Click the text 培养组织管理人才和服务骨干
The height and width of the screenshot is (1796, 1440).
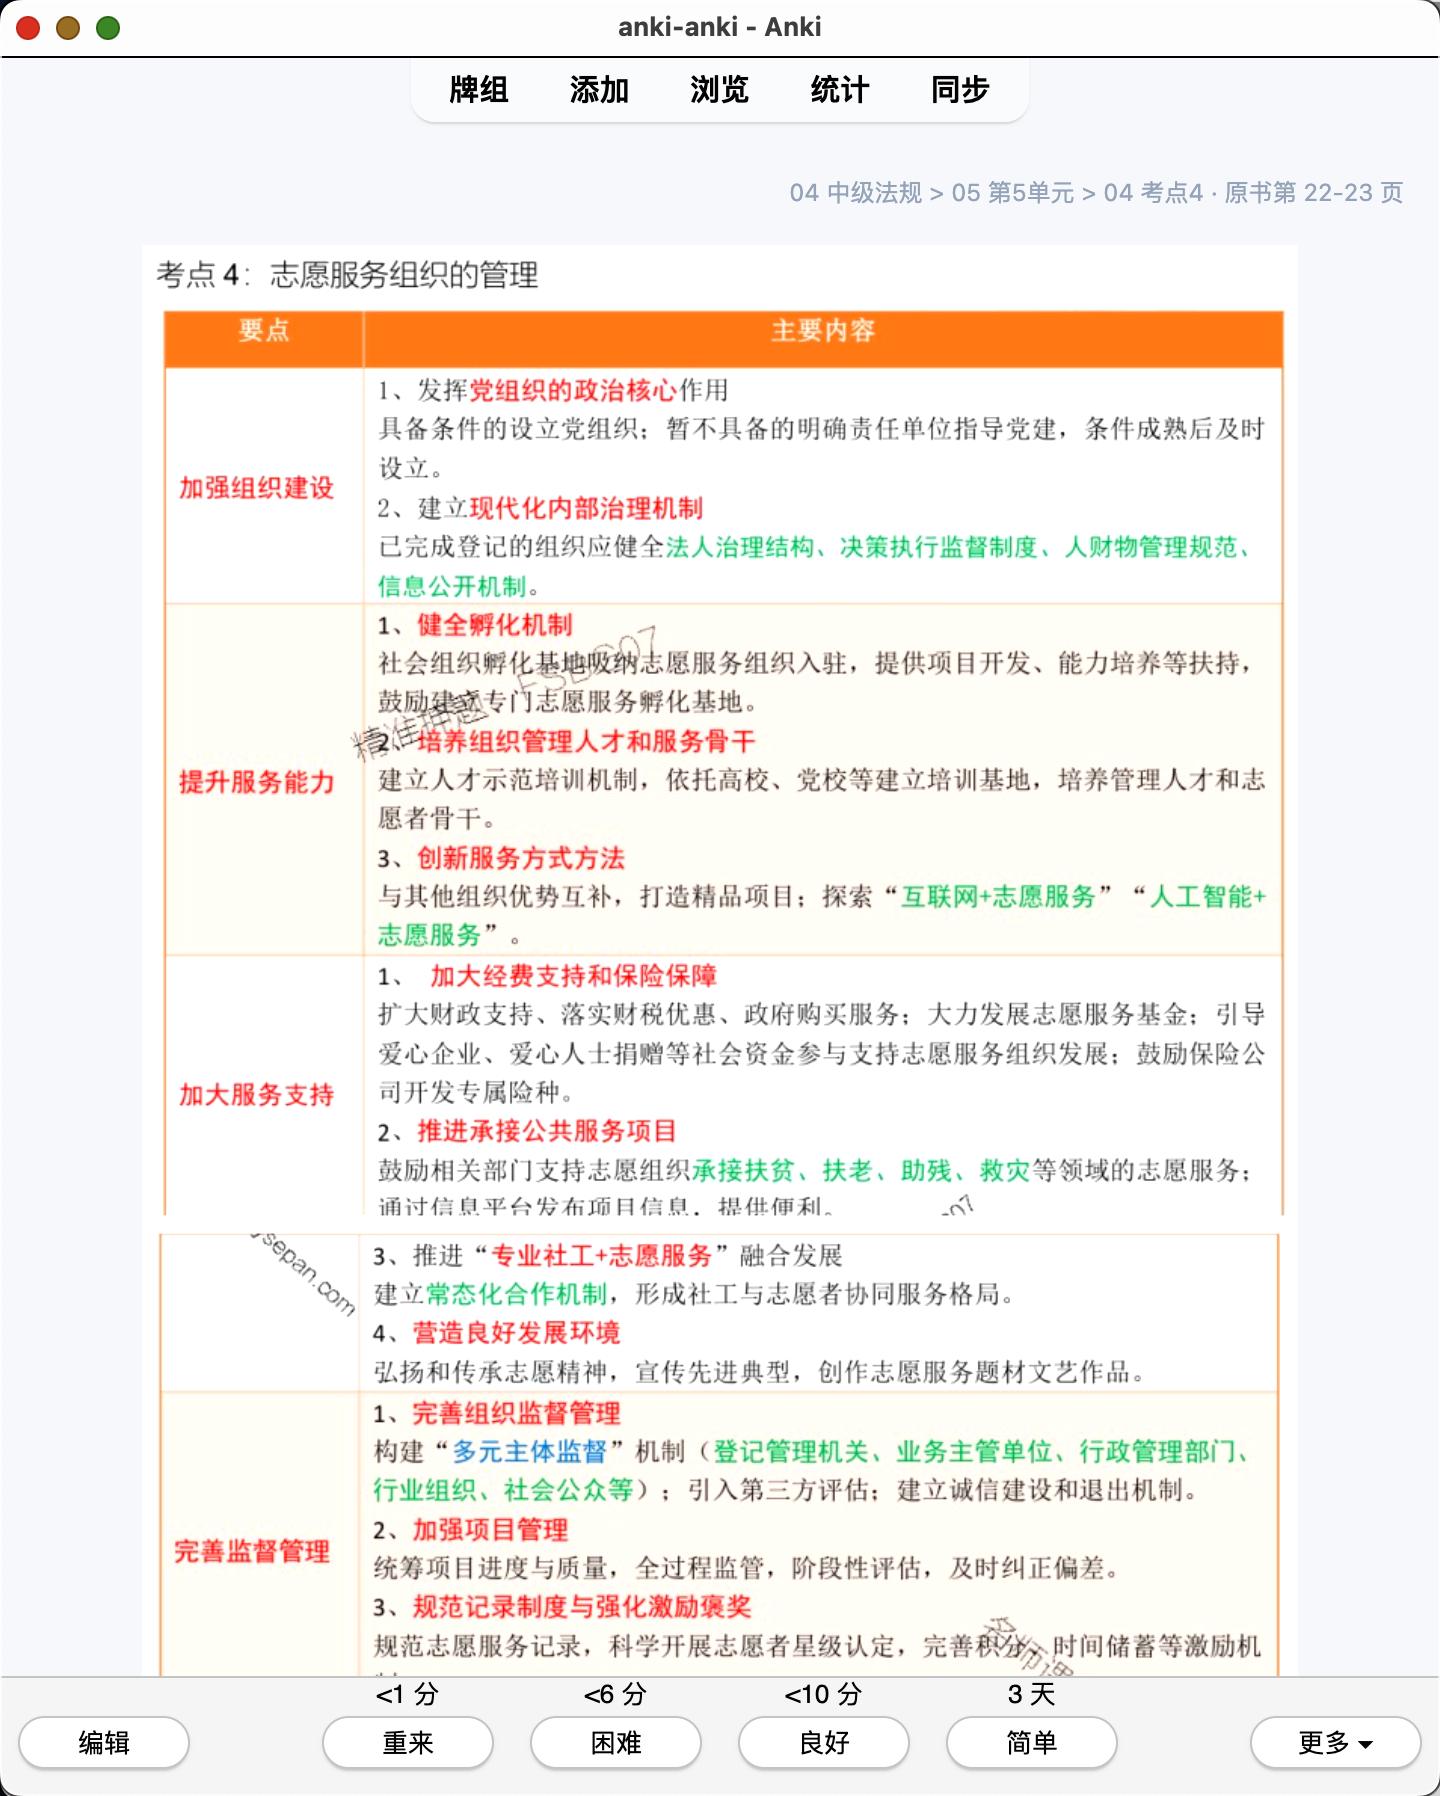click(586, 741)
